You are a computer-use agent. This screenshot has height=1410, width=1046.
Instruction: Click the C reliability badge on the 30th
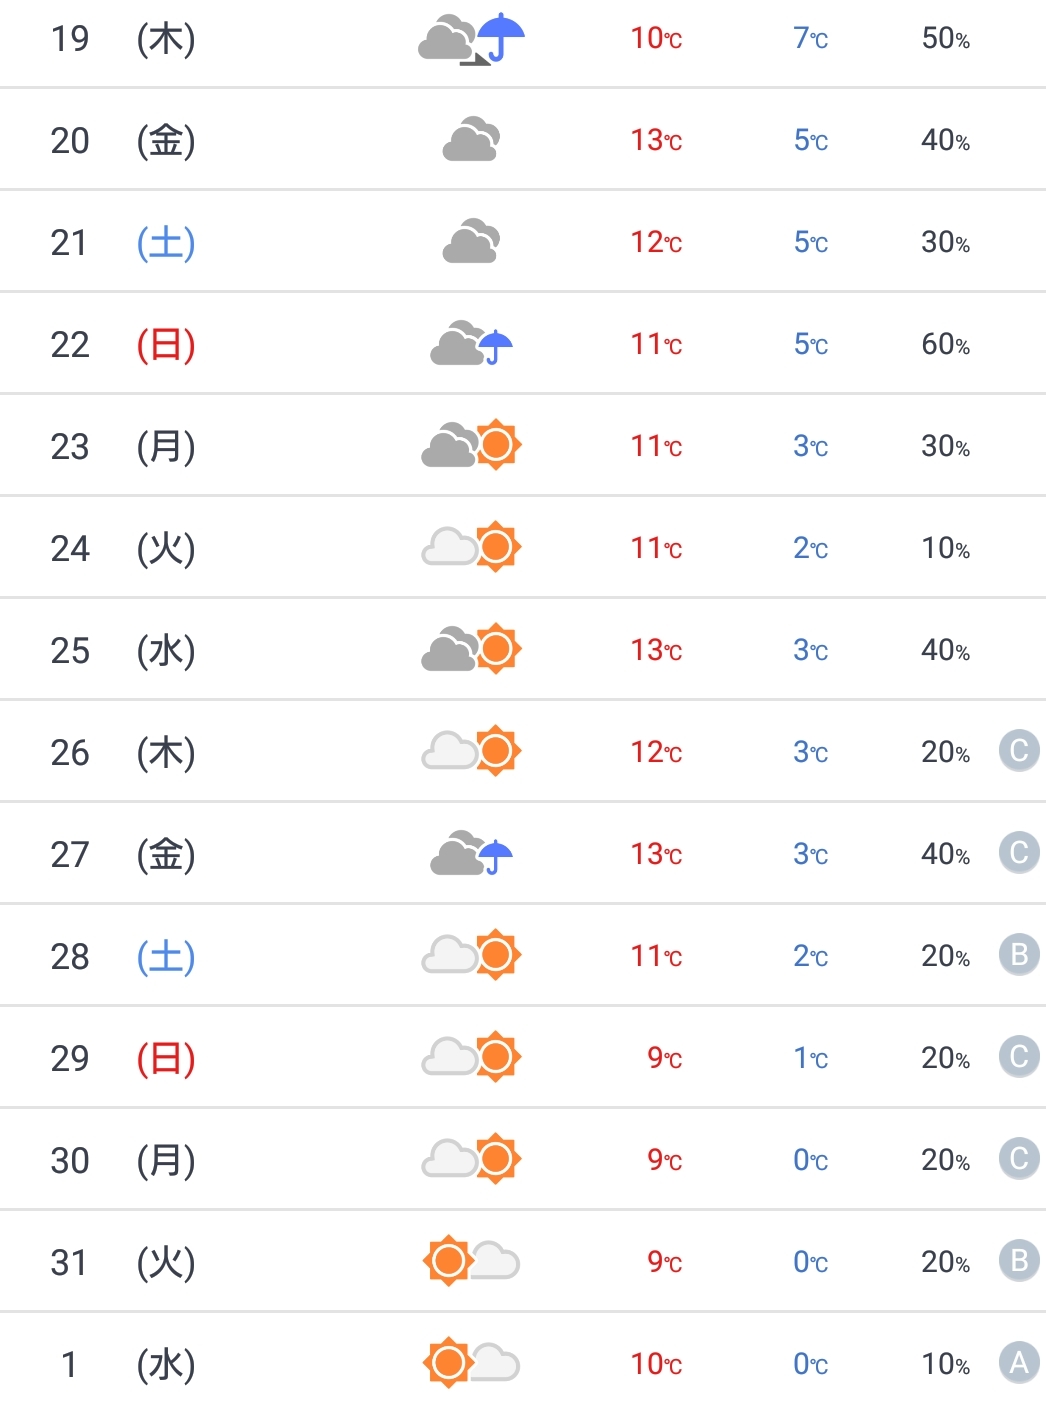[1019, 1159]
